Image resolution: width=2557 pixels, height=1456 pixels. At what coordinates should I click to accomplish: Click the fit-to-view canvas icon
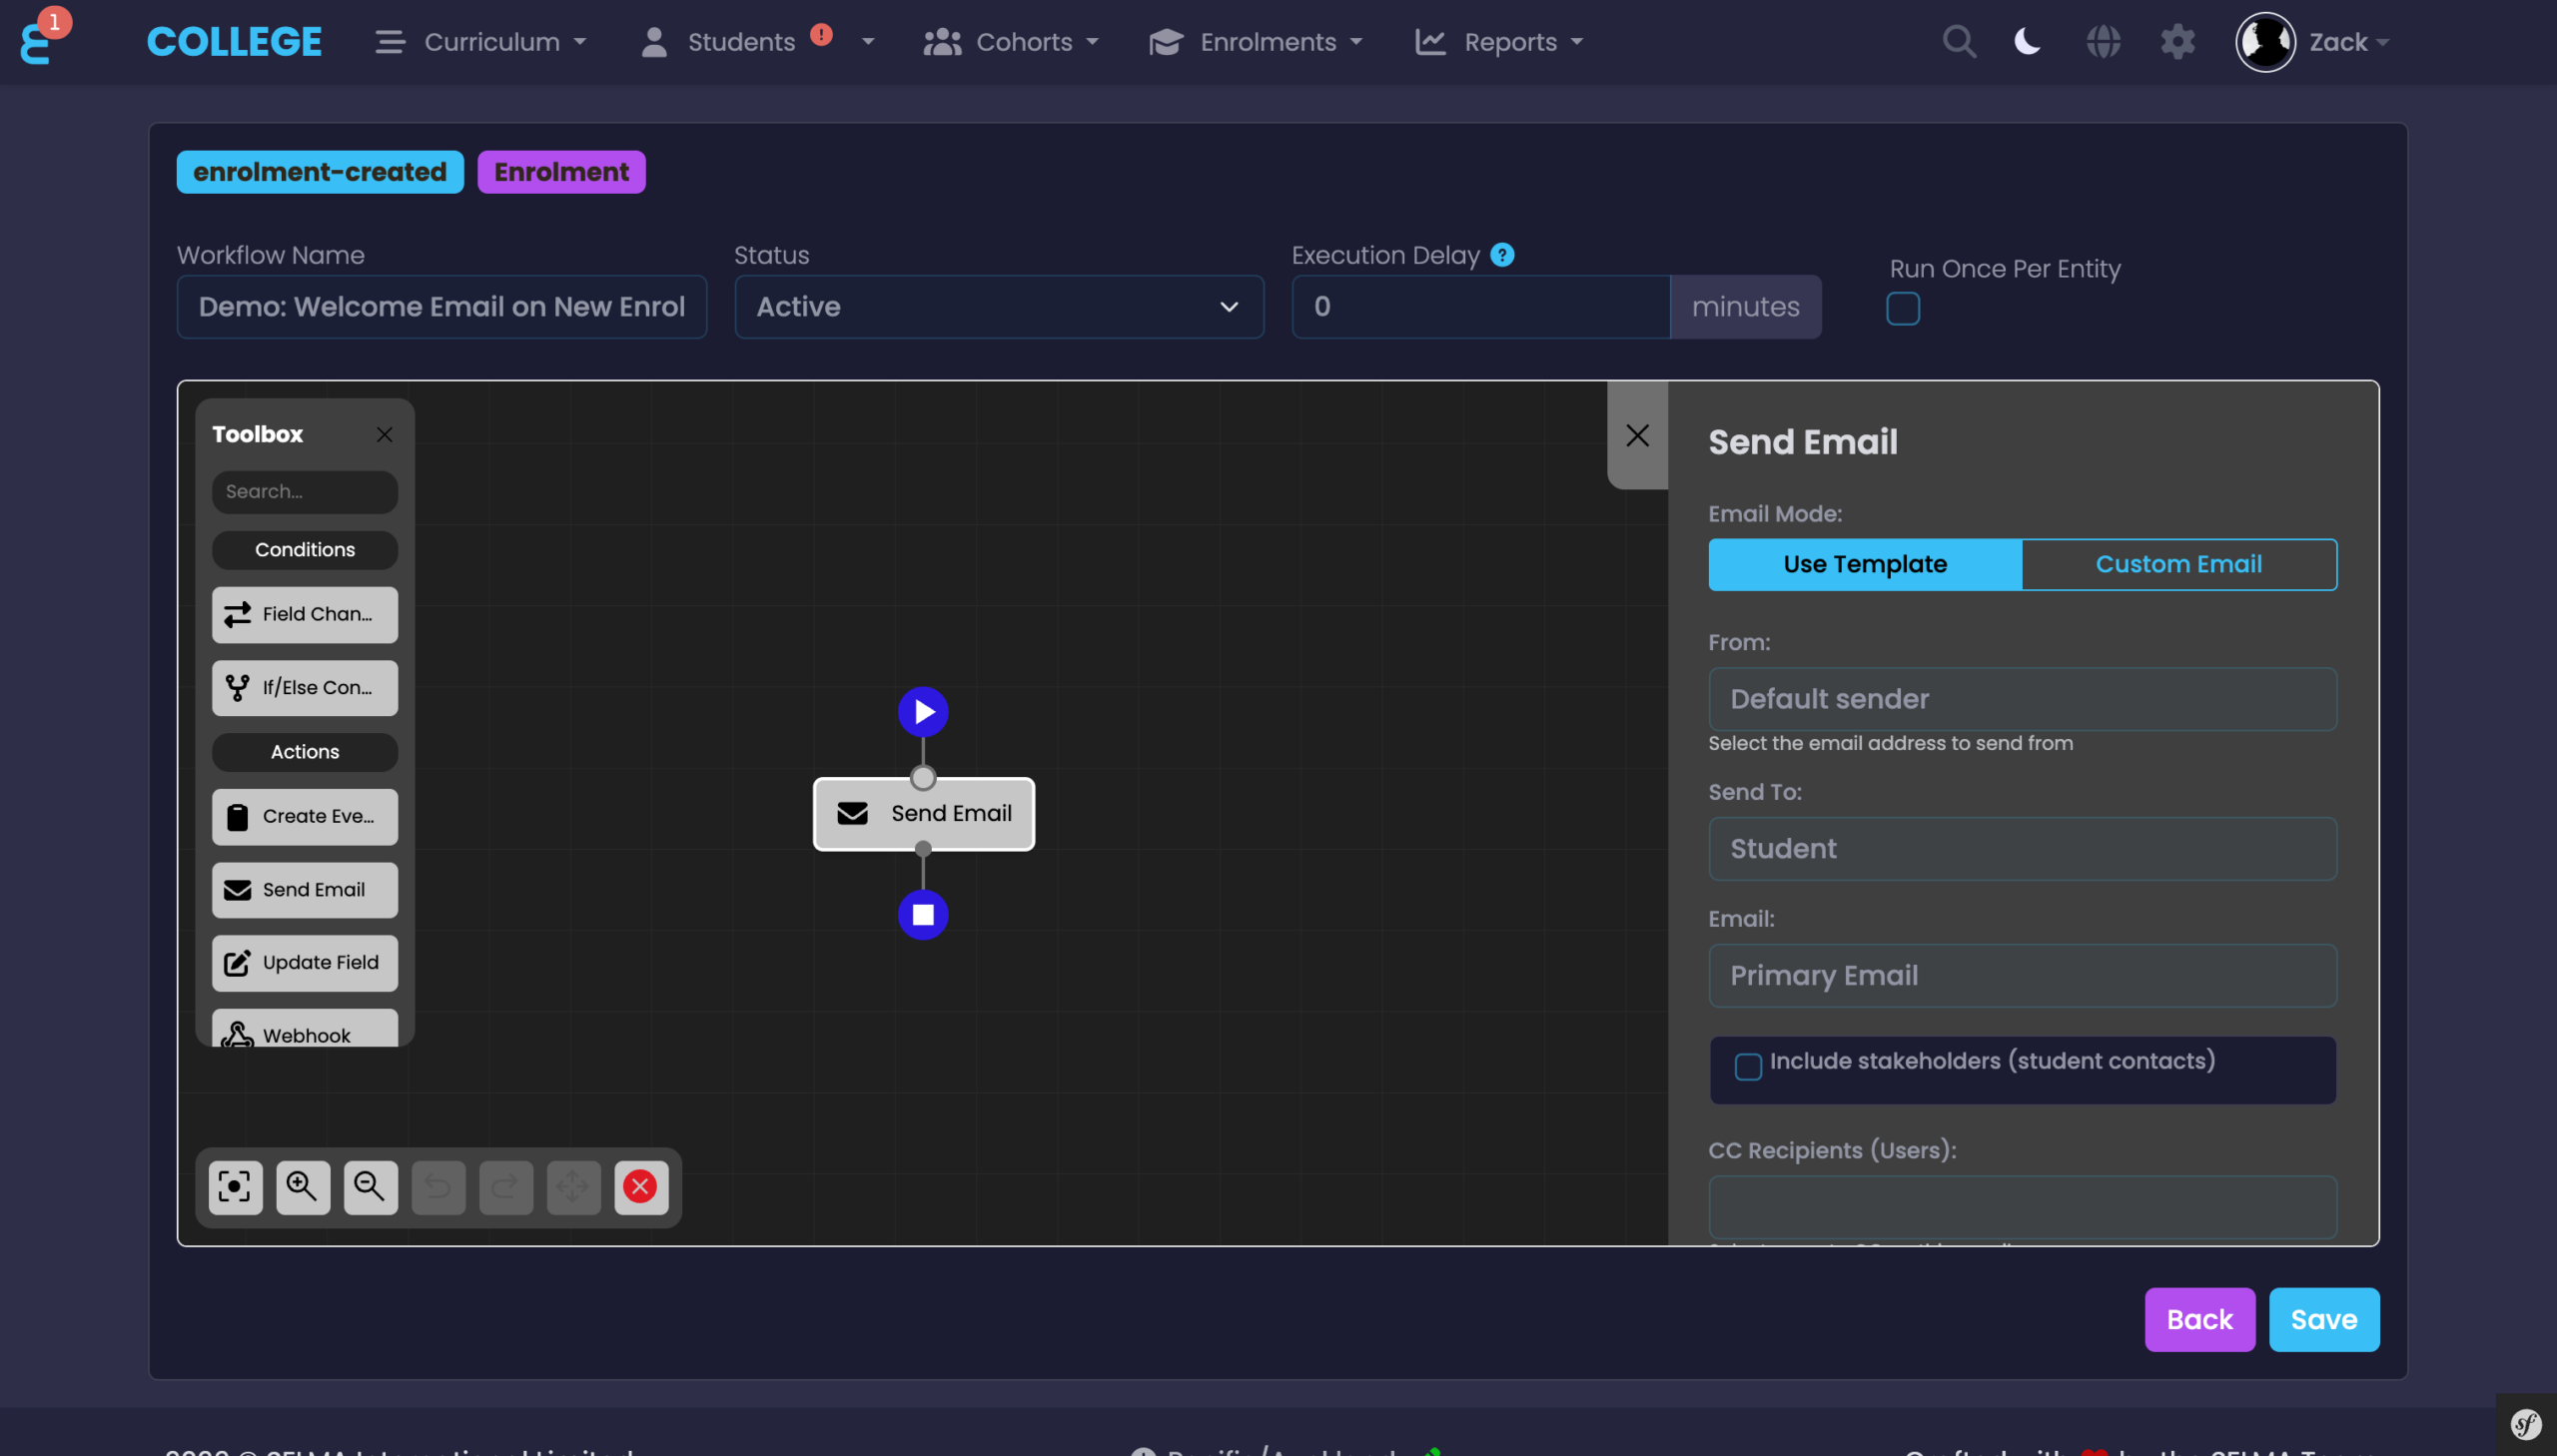[x=235, y=1187]
